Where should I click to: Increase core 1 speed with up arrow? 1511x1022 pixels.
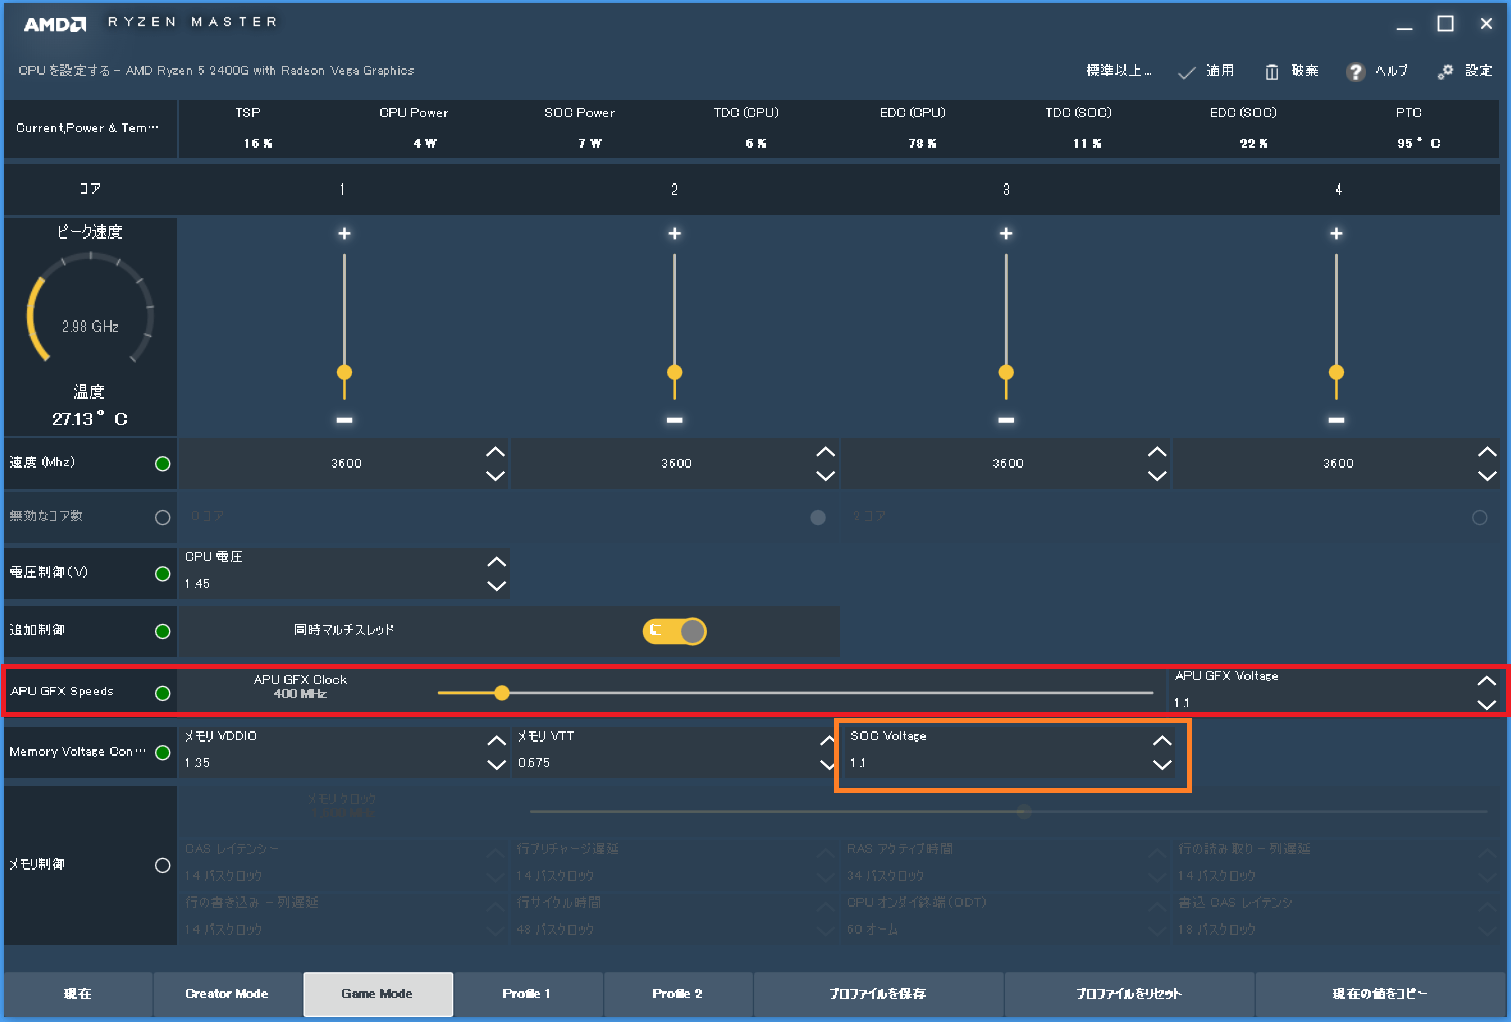(495, 452)
